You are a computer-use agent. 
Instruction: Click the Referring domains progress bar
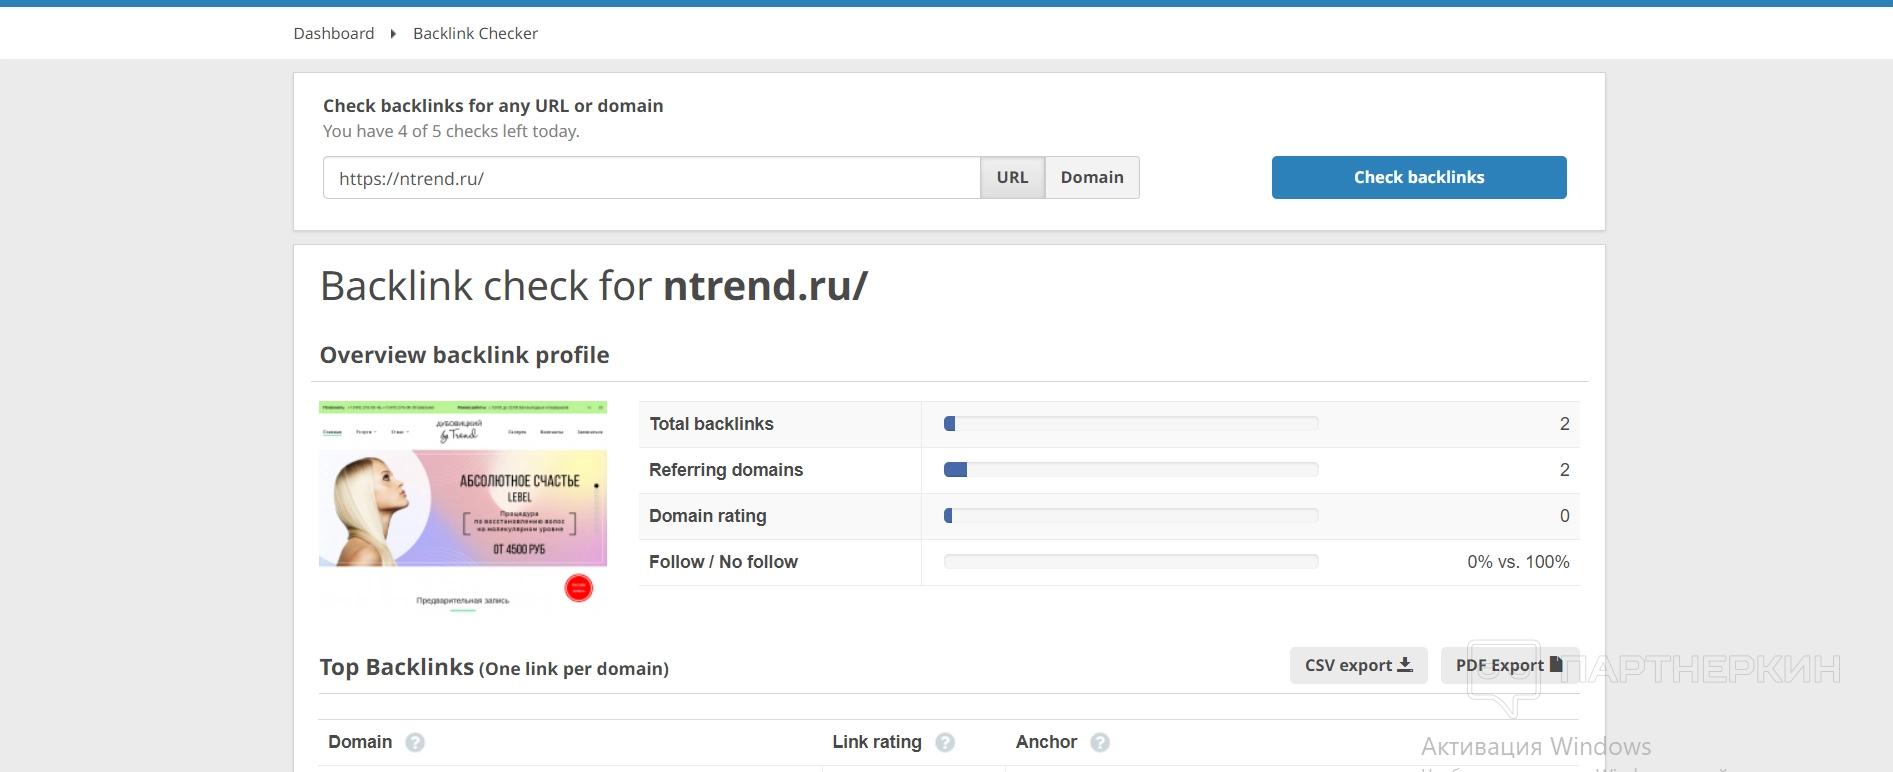[x=1131, y=470]
